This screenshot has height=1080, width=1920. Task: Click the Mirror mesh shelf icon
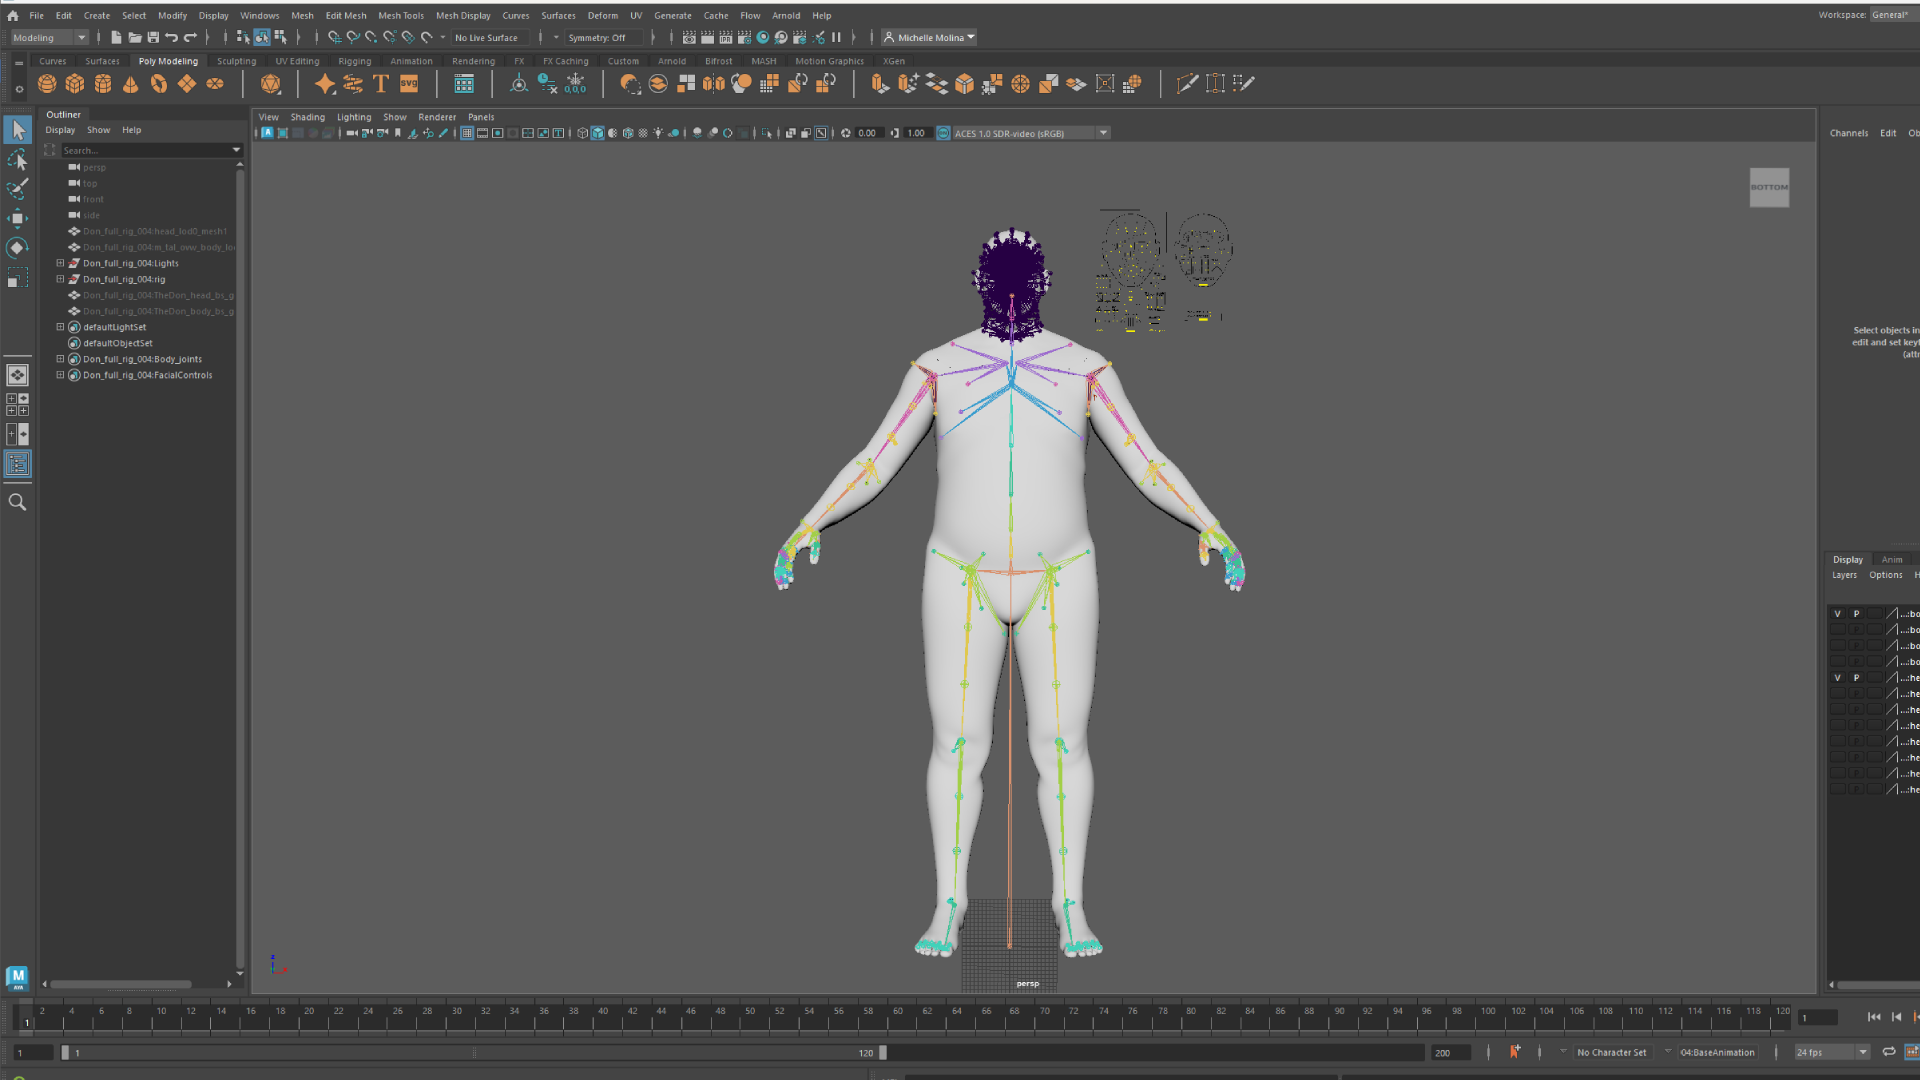click(713, 84)
